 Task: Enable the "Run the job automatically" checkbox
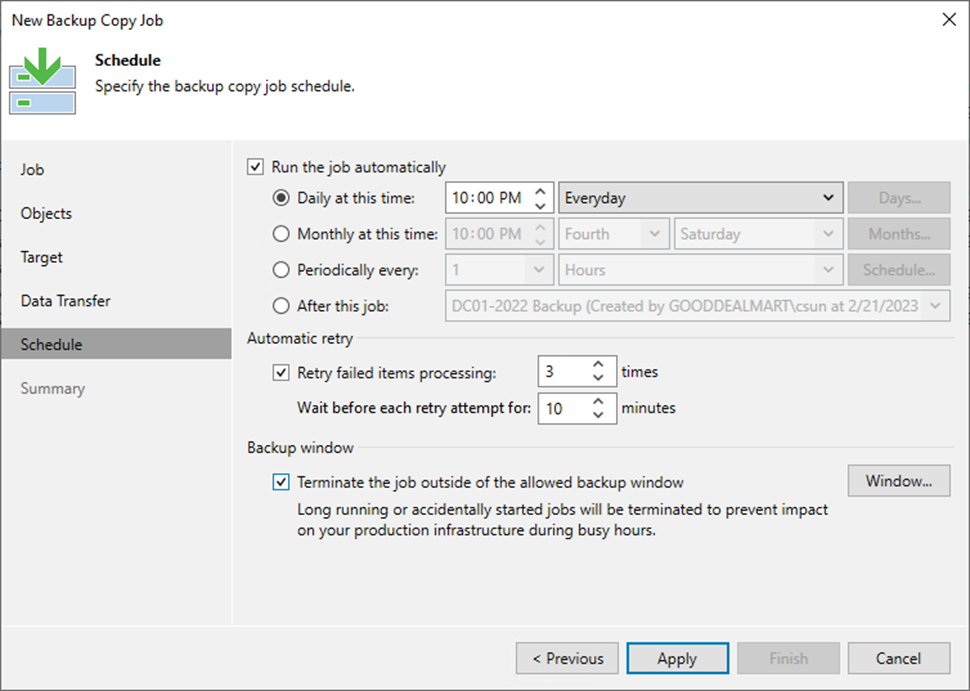[x=256, y=166]
